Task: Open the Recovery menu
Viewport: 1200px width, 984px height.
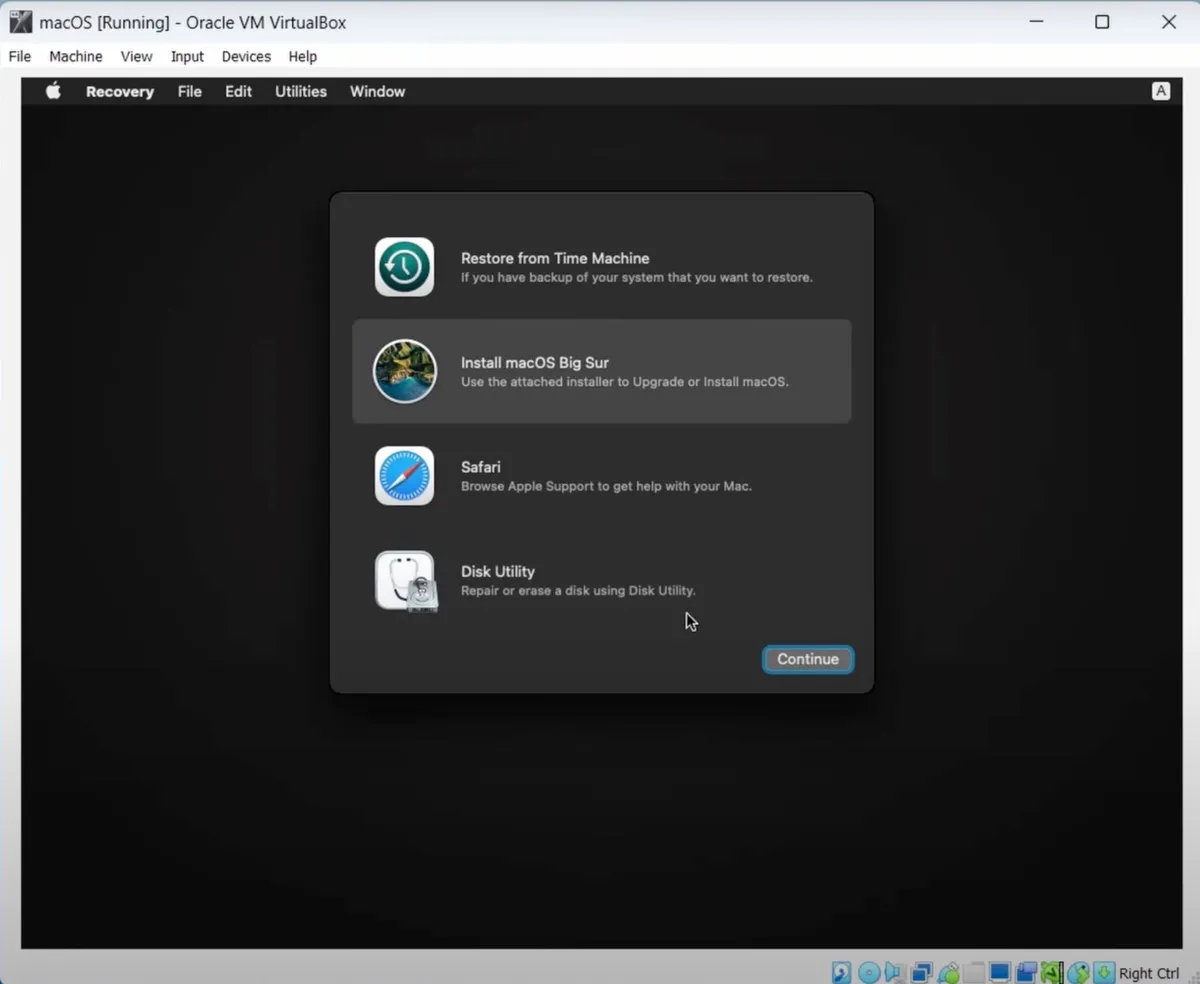Action: click(120, 91)
